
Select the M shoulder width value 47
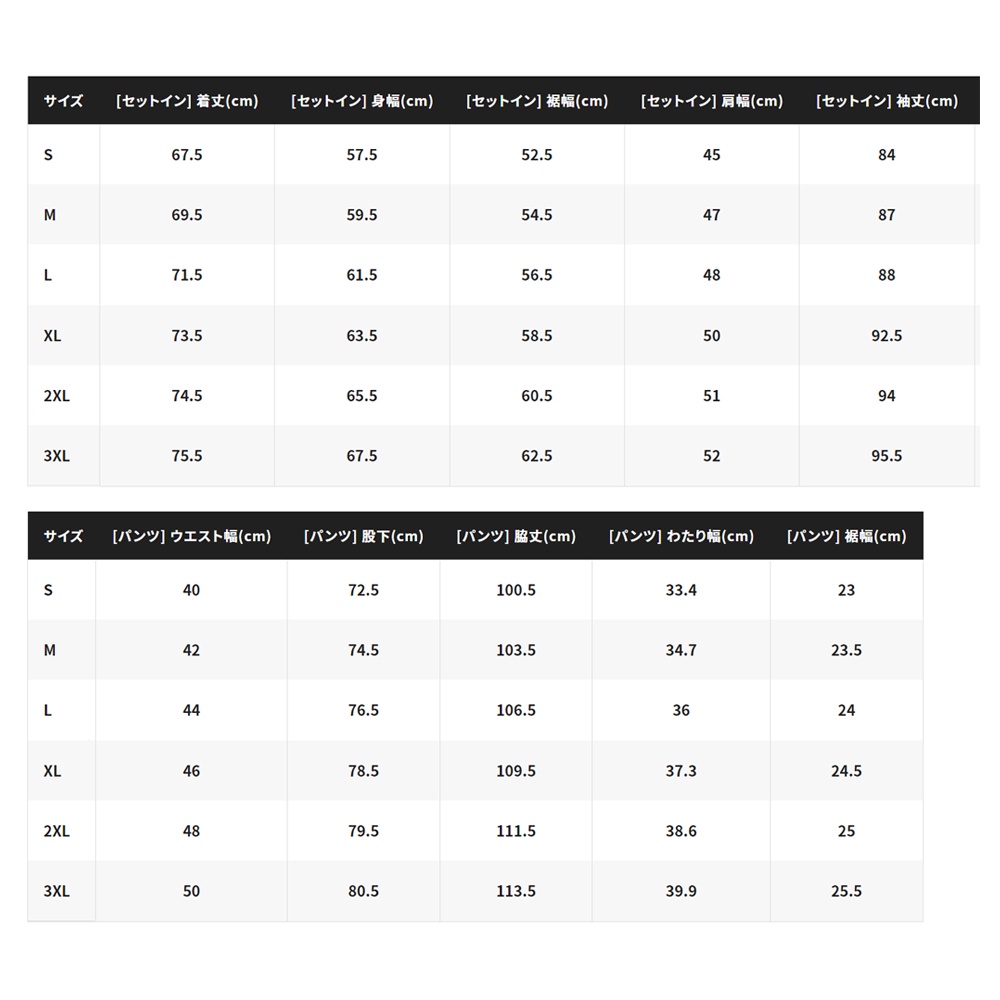712,215
